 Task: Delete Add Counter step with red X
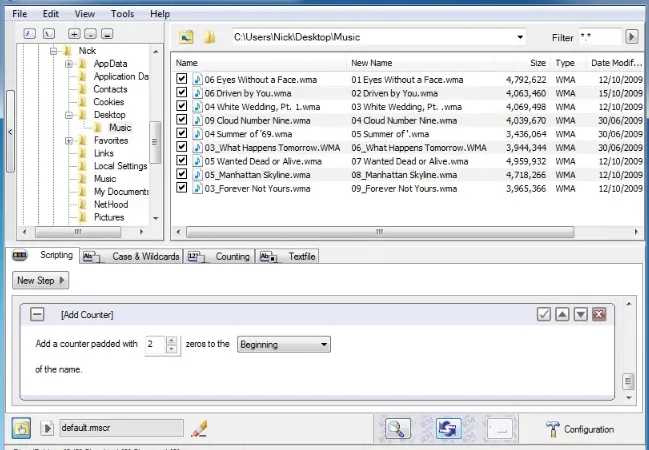click(599, 314)
